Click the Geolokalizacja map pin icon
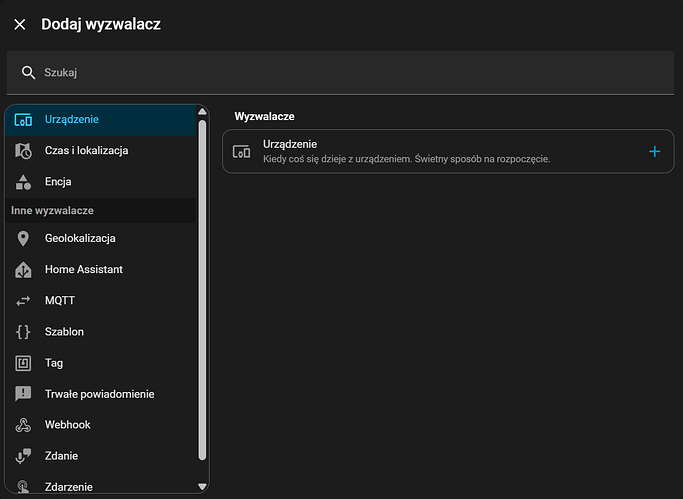The height and width of the screenshot is (499, 683). [24, 238]
